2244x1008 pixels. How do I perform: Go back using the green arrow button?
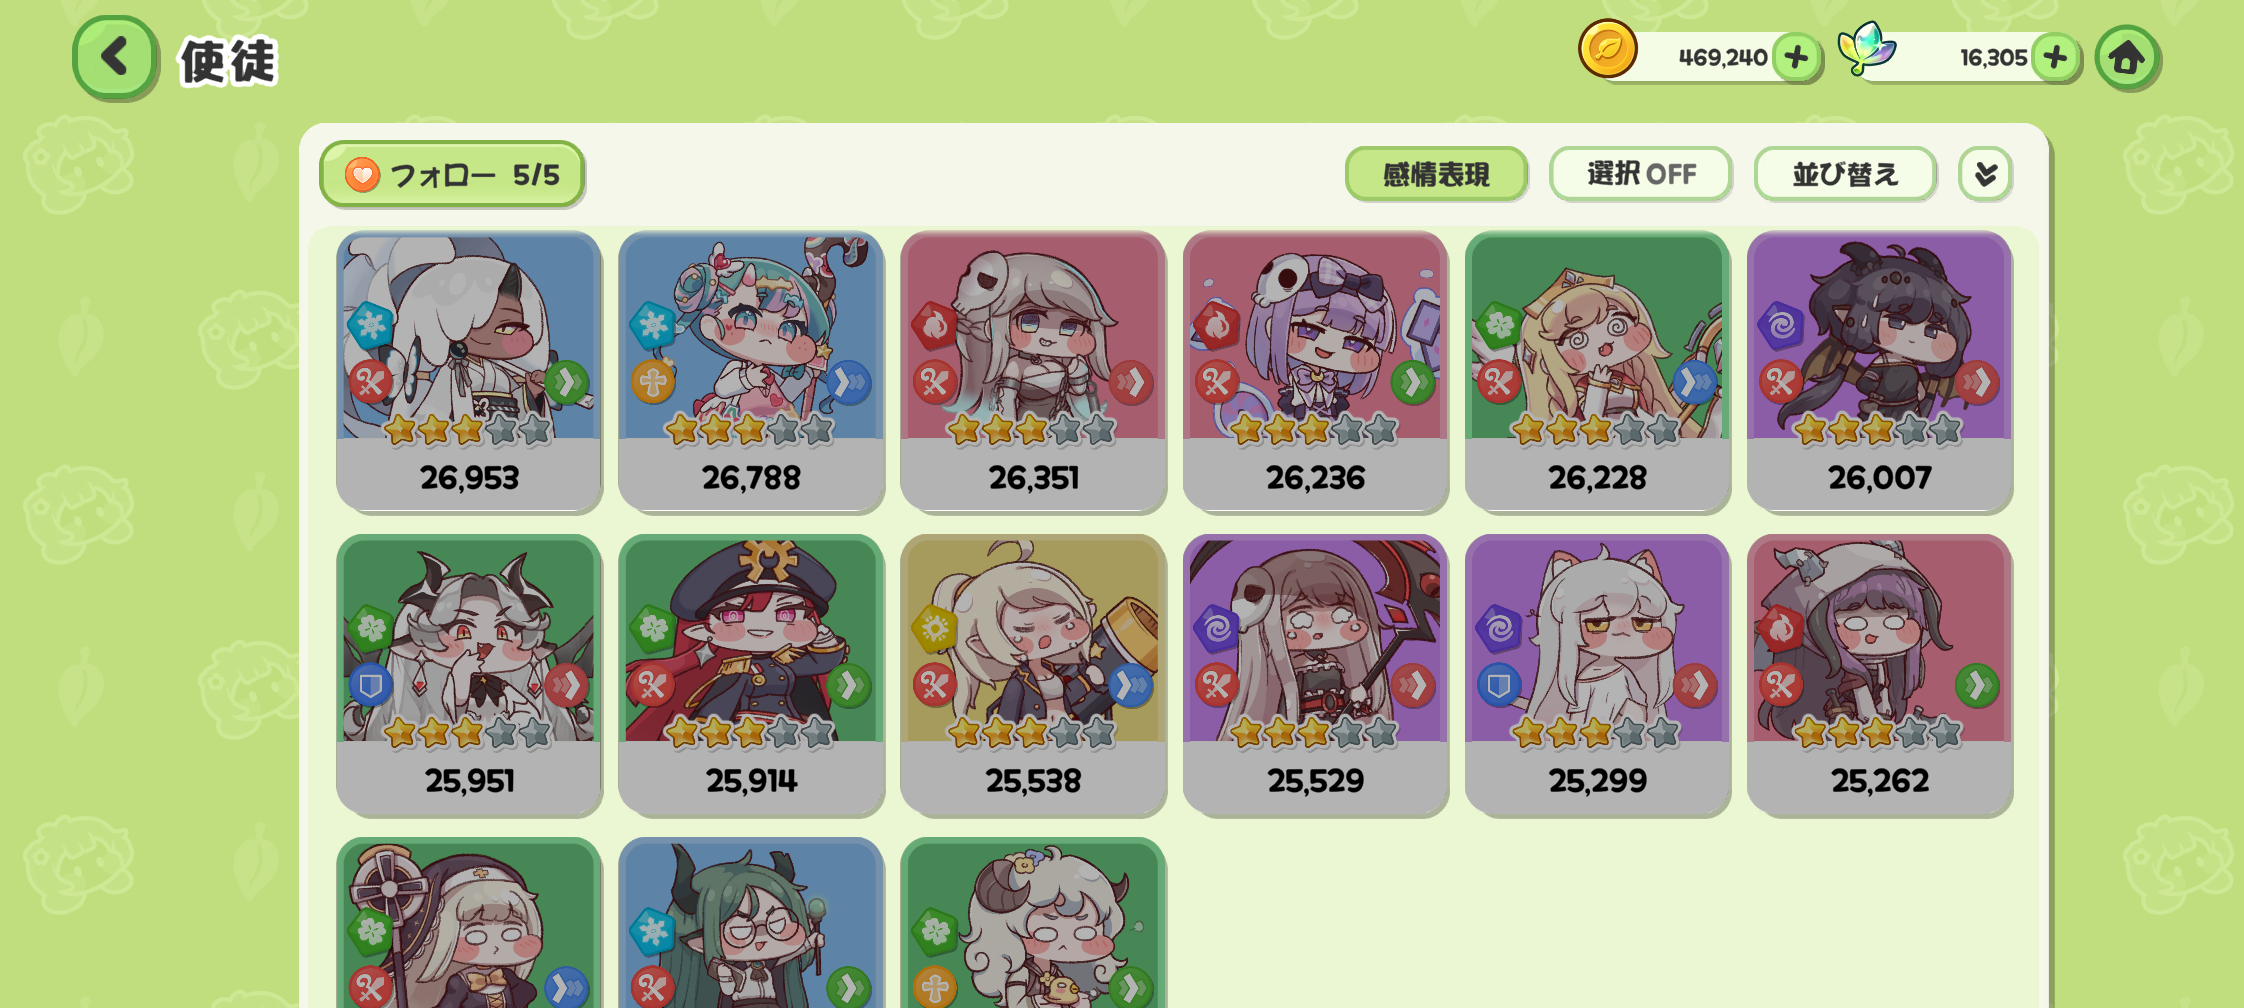[x=115, y=57]
